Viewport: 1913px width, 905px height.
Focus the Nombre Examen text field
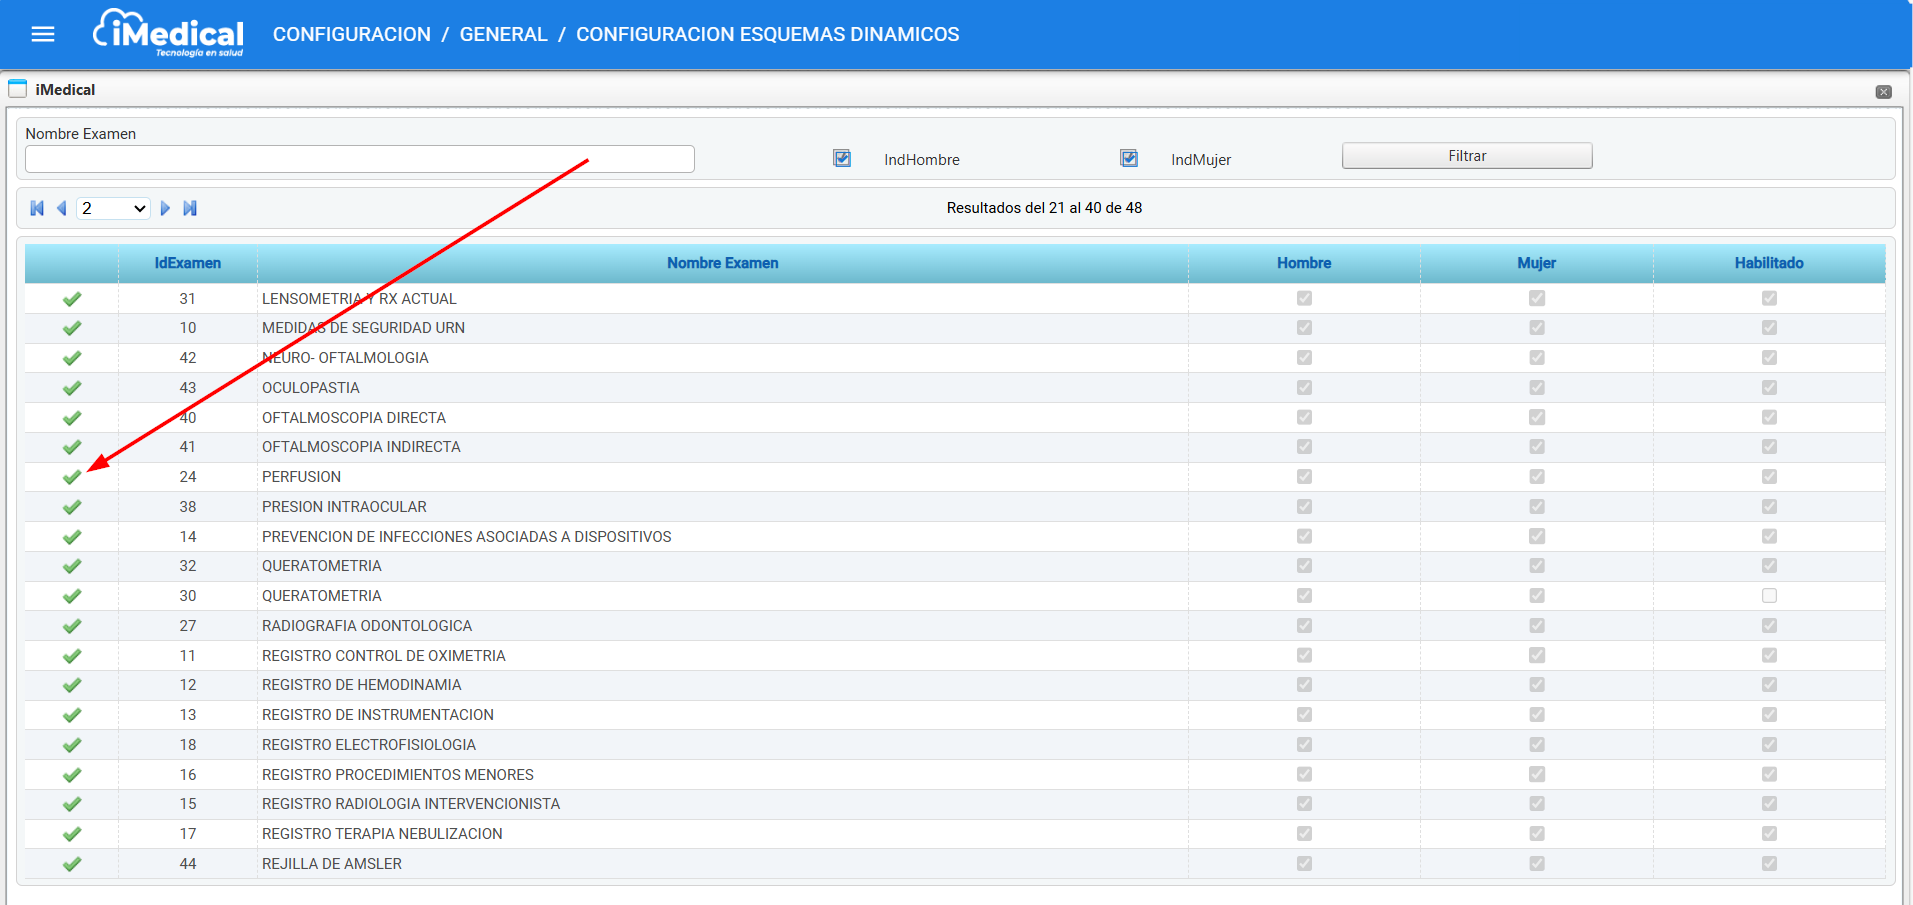tap(360, 159)
